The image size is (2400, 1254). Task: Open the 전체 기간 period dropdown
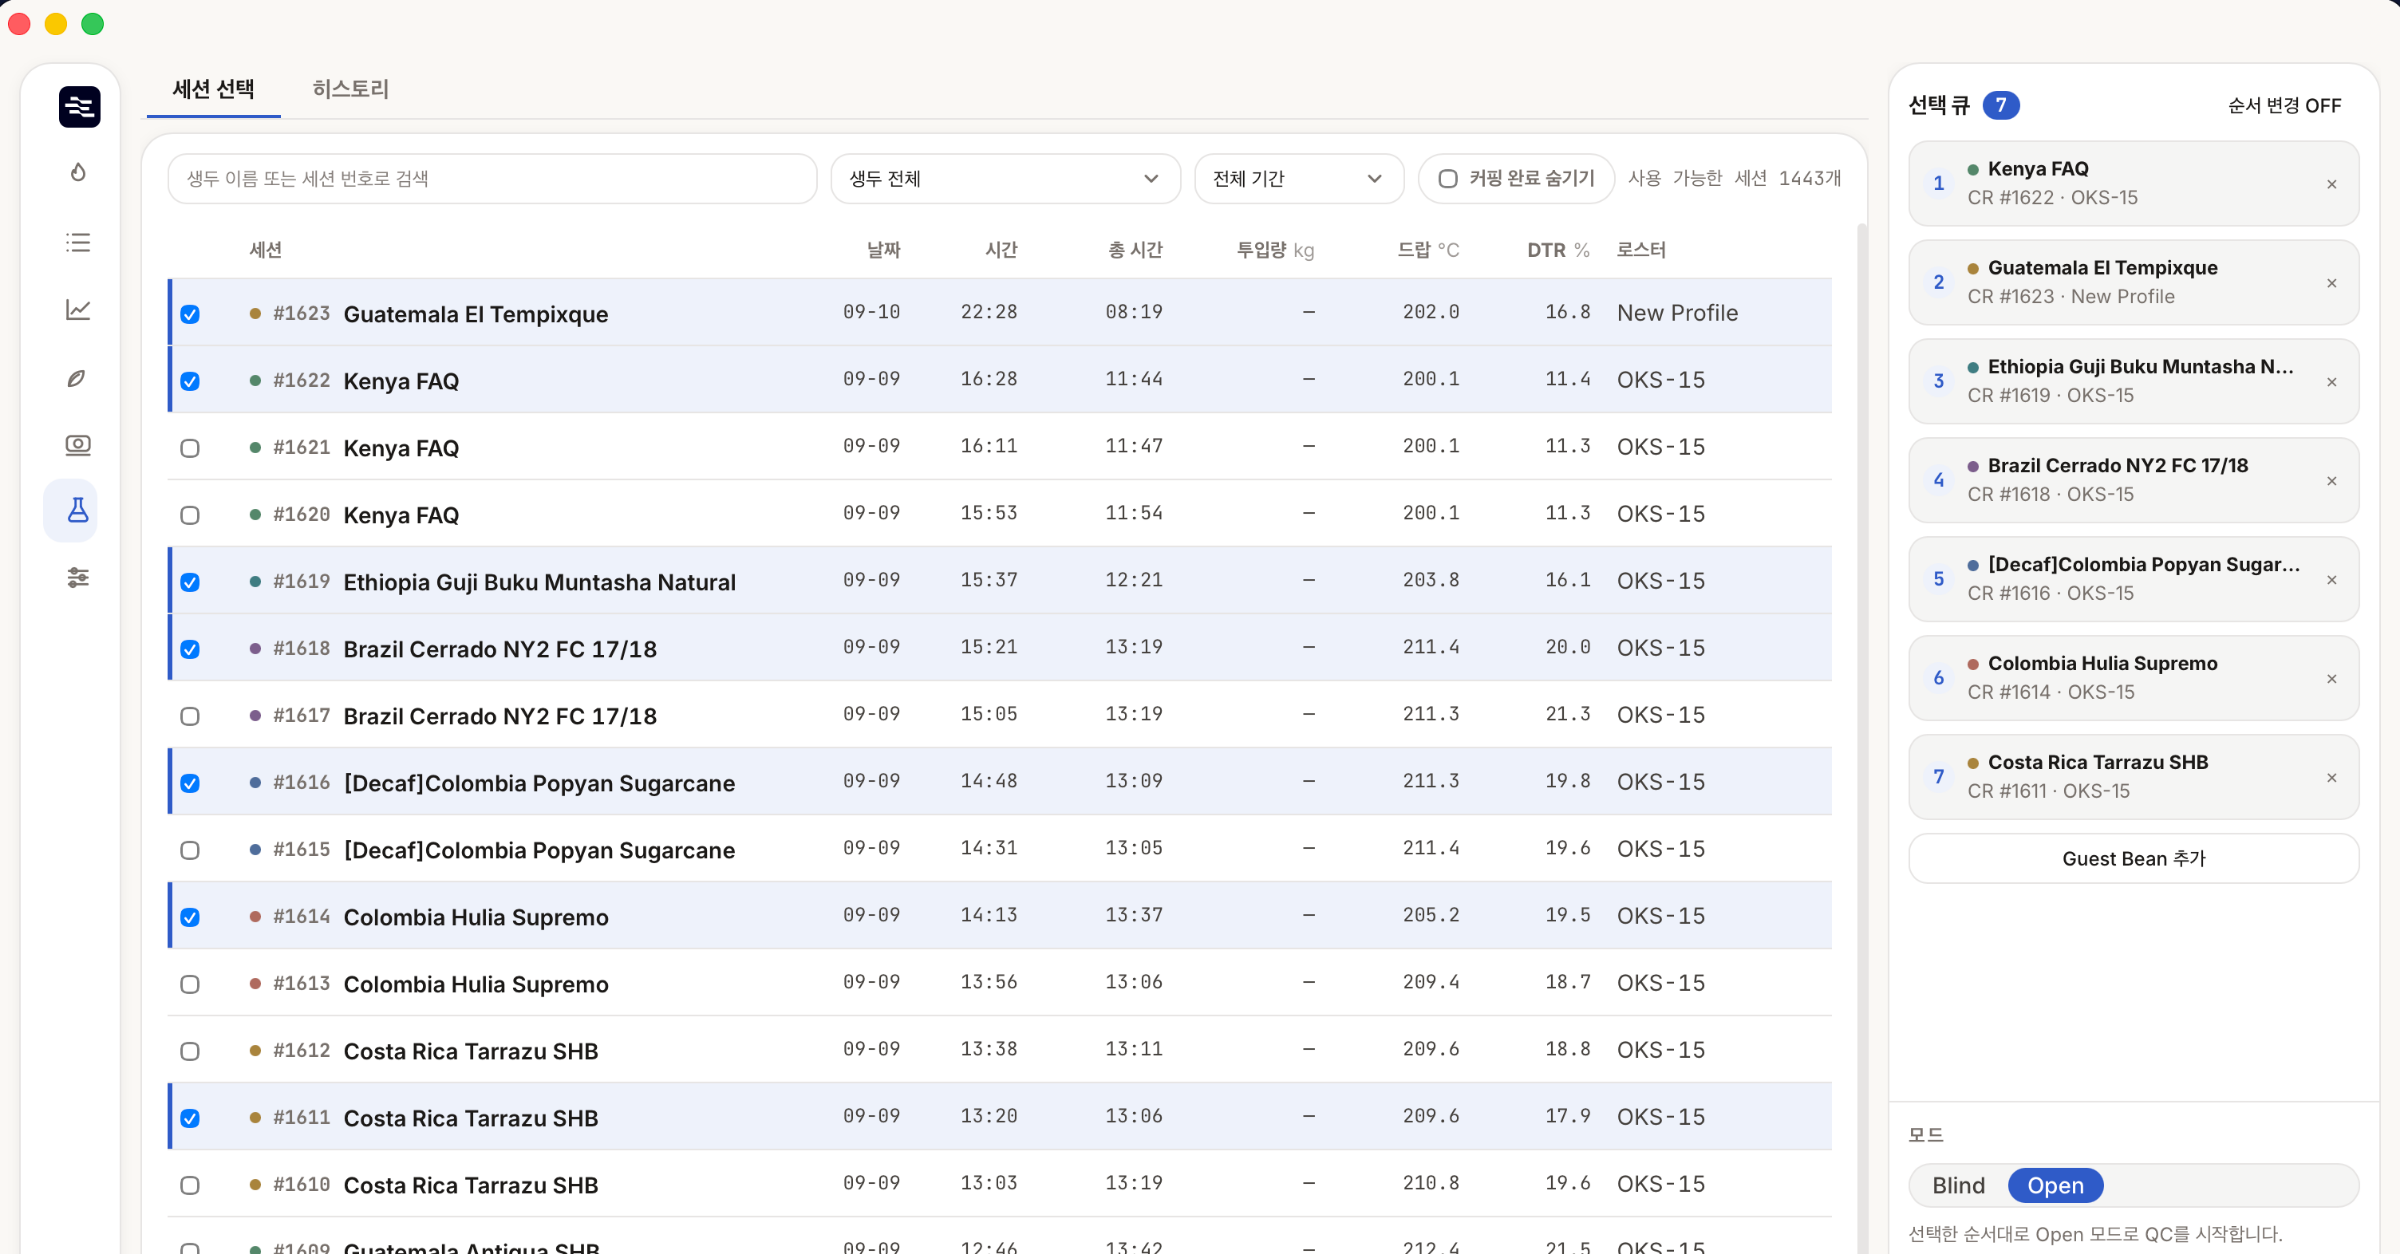pos(1298,179)
